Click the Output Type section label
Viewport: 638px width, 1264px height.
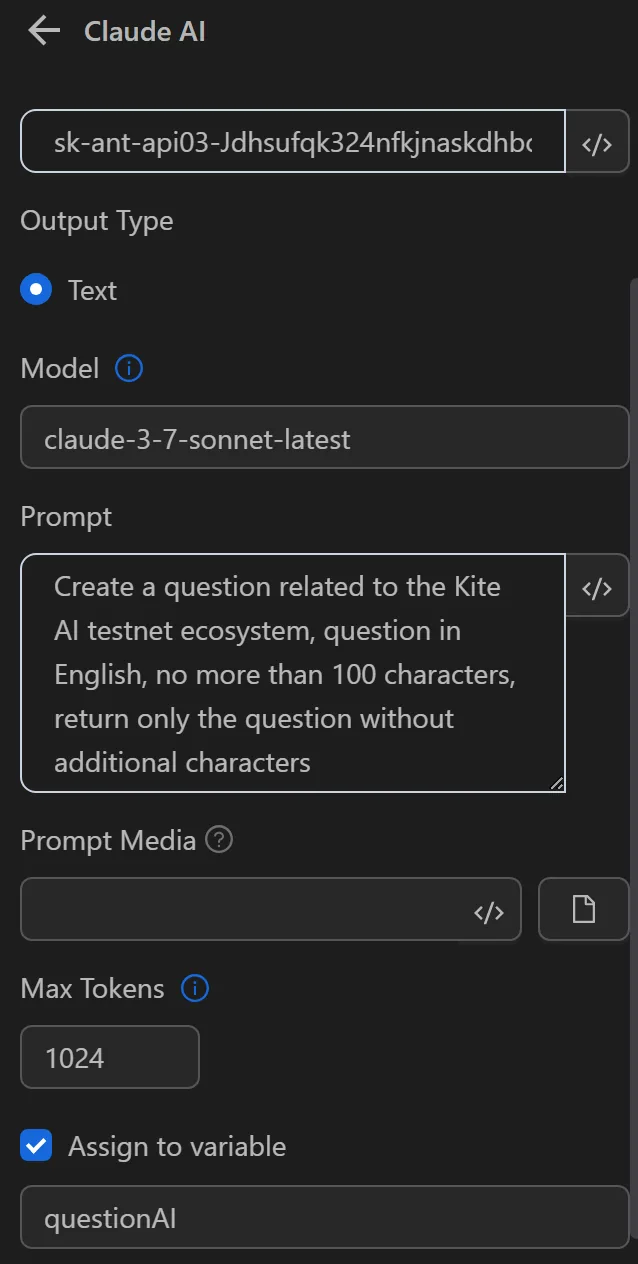tap(96, 220)
